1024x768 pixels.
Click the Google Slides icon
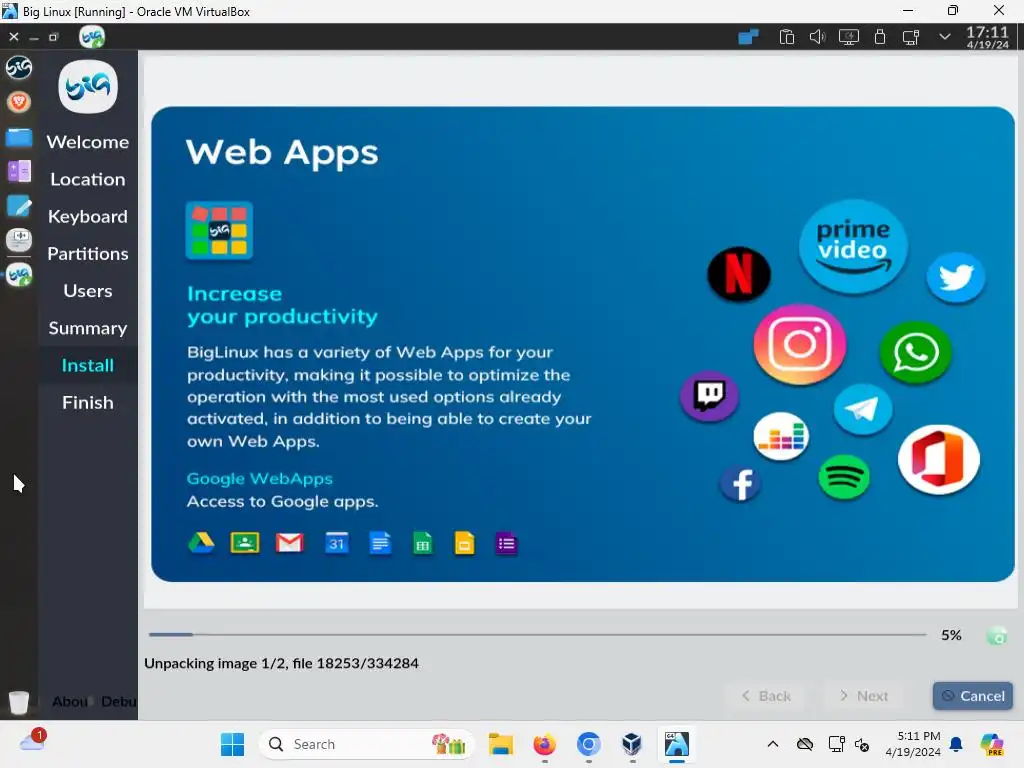[x=464, y=543]
